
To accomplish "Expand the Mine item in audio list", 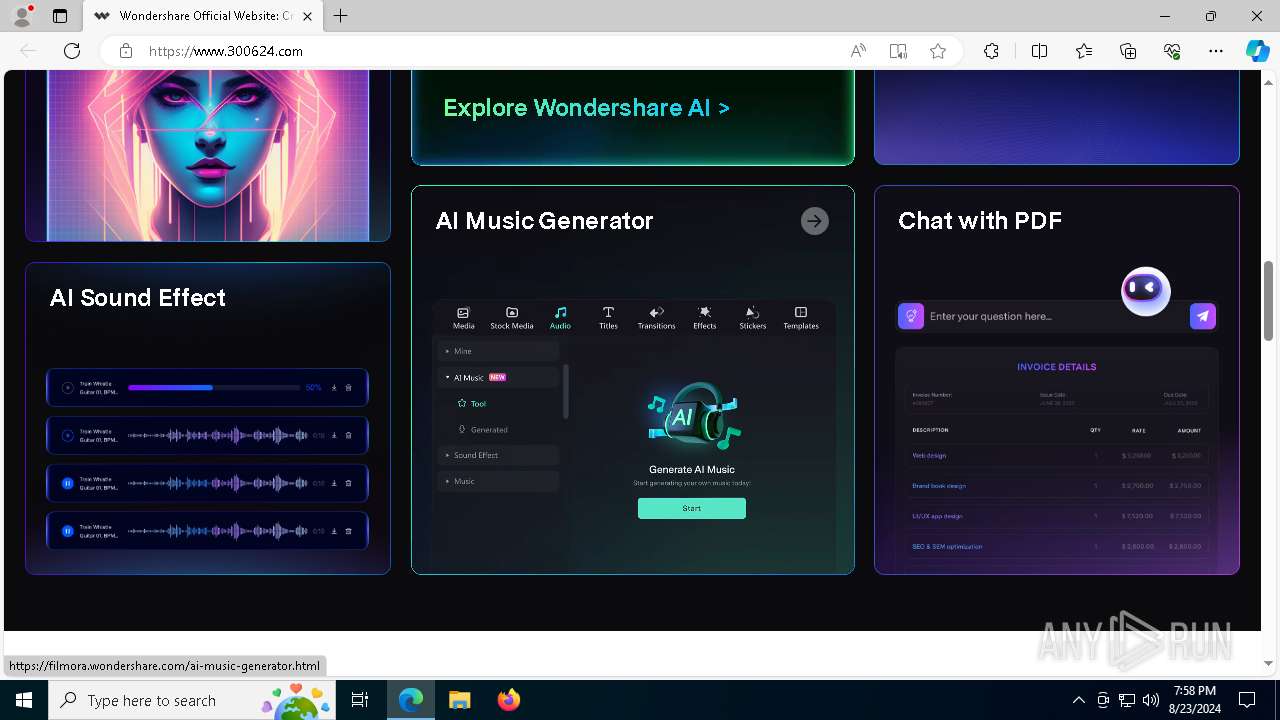I will click(x=498, y=351).
